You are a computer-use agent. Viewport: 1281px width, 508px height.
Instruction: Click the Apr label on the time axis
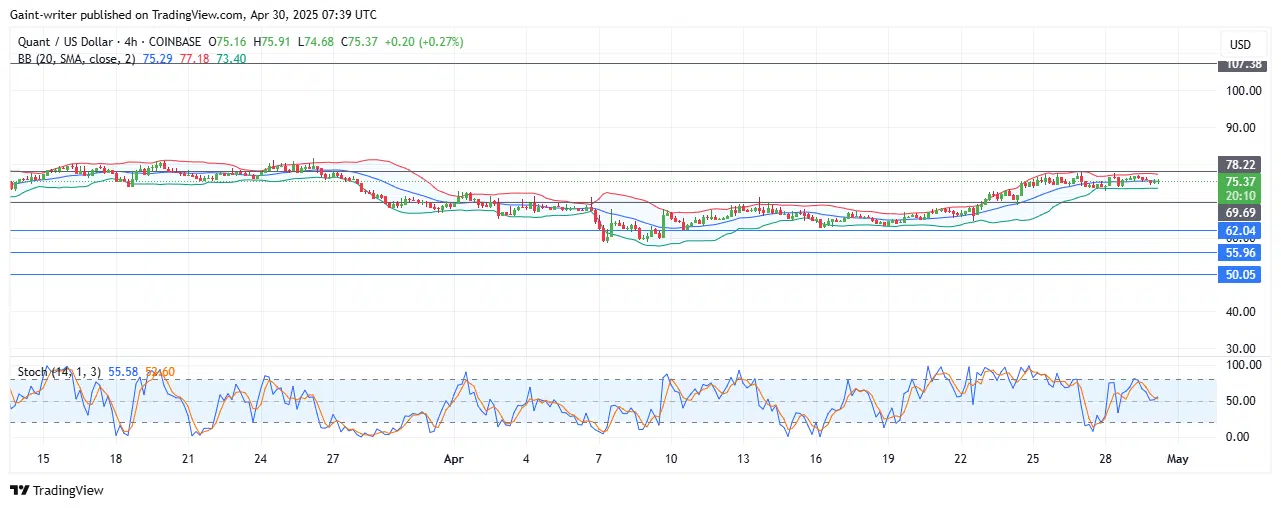coord(456,459)
